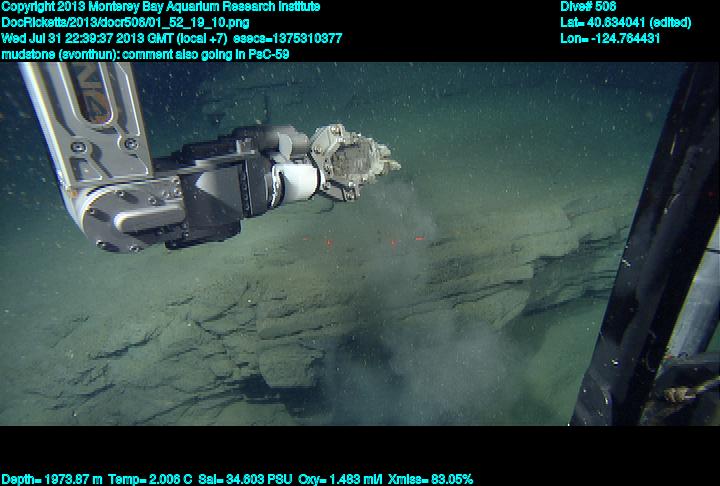Click the Dive# 506 label

pos(589,7)
